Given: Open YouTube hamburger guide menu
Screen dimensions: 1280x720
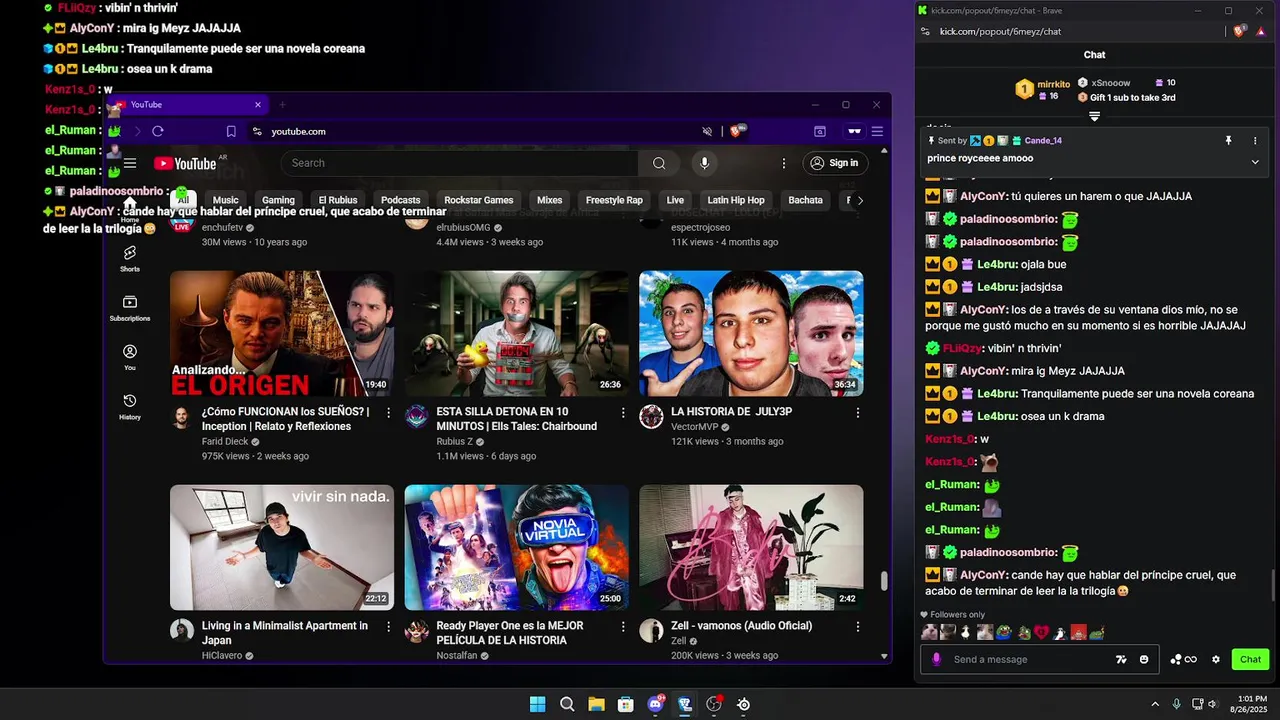Looking at the screenshot, I should [130, 163].
